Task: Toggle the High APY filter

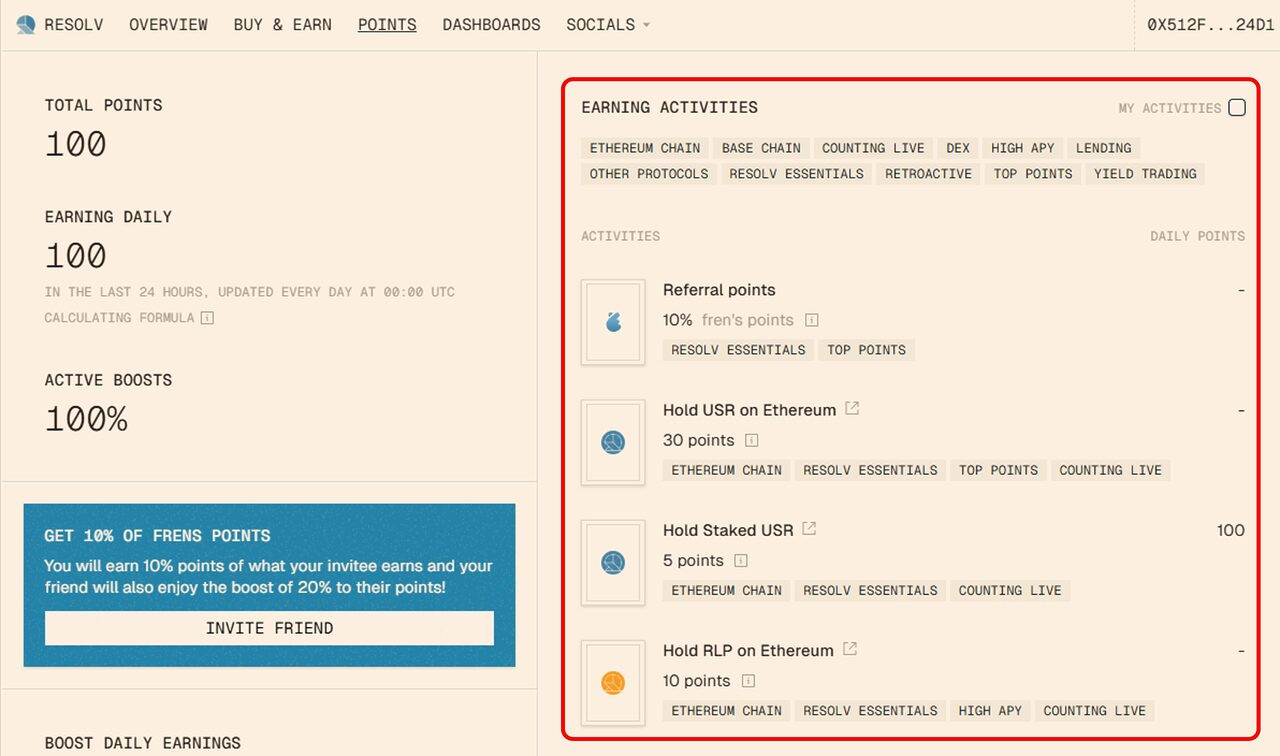Action: 1022,147
